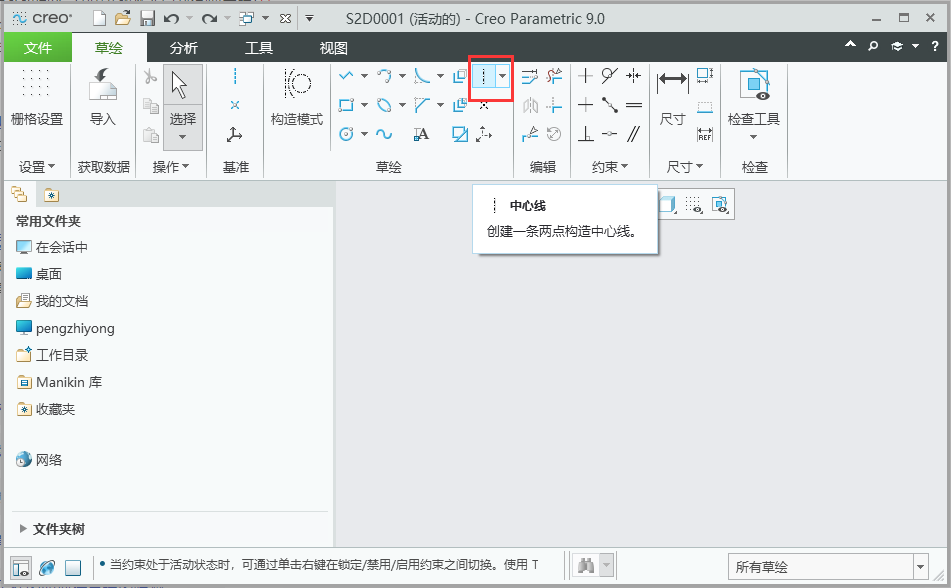
Task: Open the 文件 menu
Action: coord(38,48)
